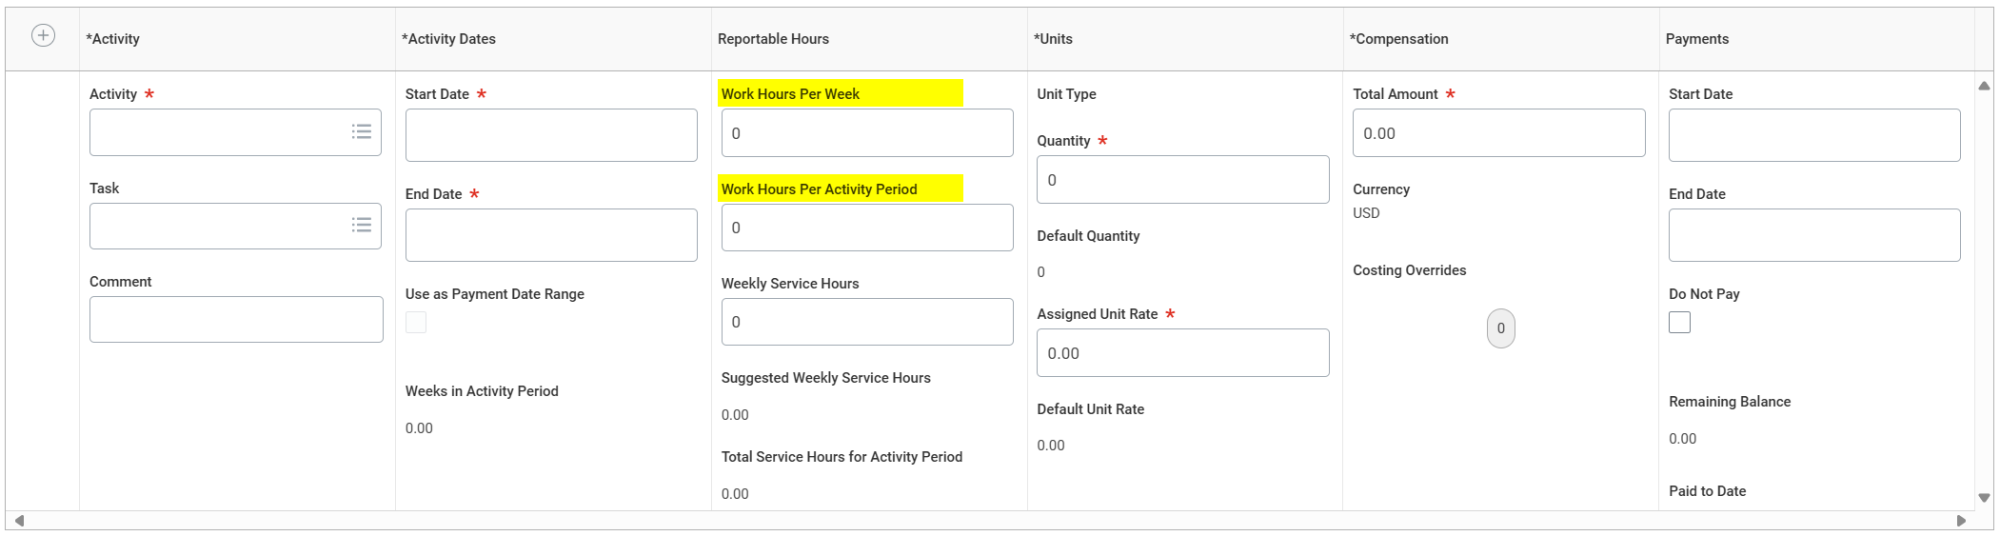Click the Payments Start Date field
This screenshot has width=2000, height=536.
pos(1814,135)
